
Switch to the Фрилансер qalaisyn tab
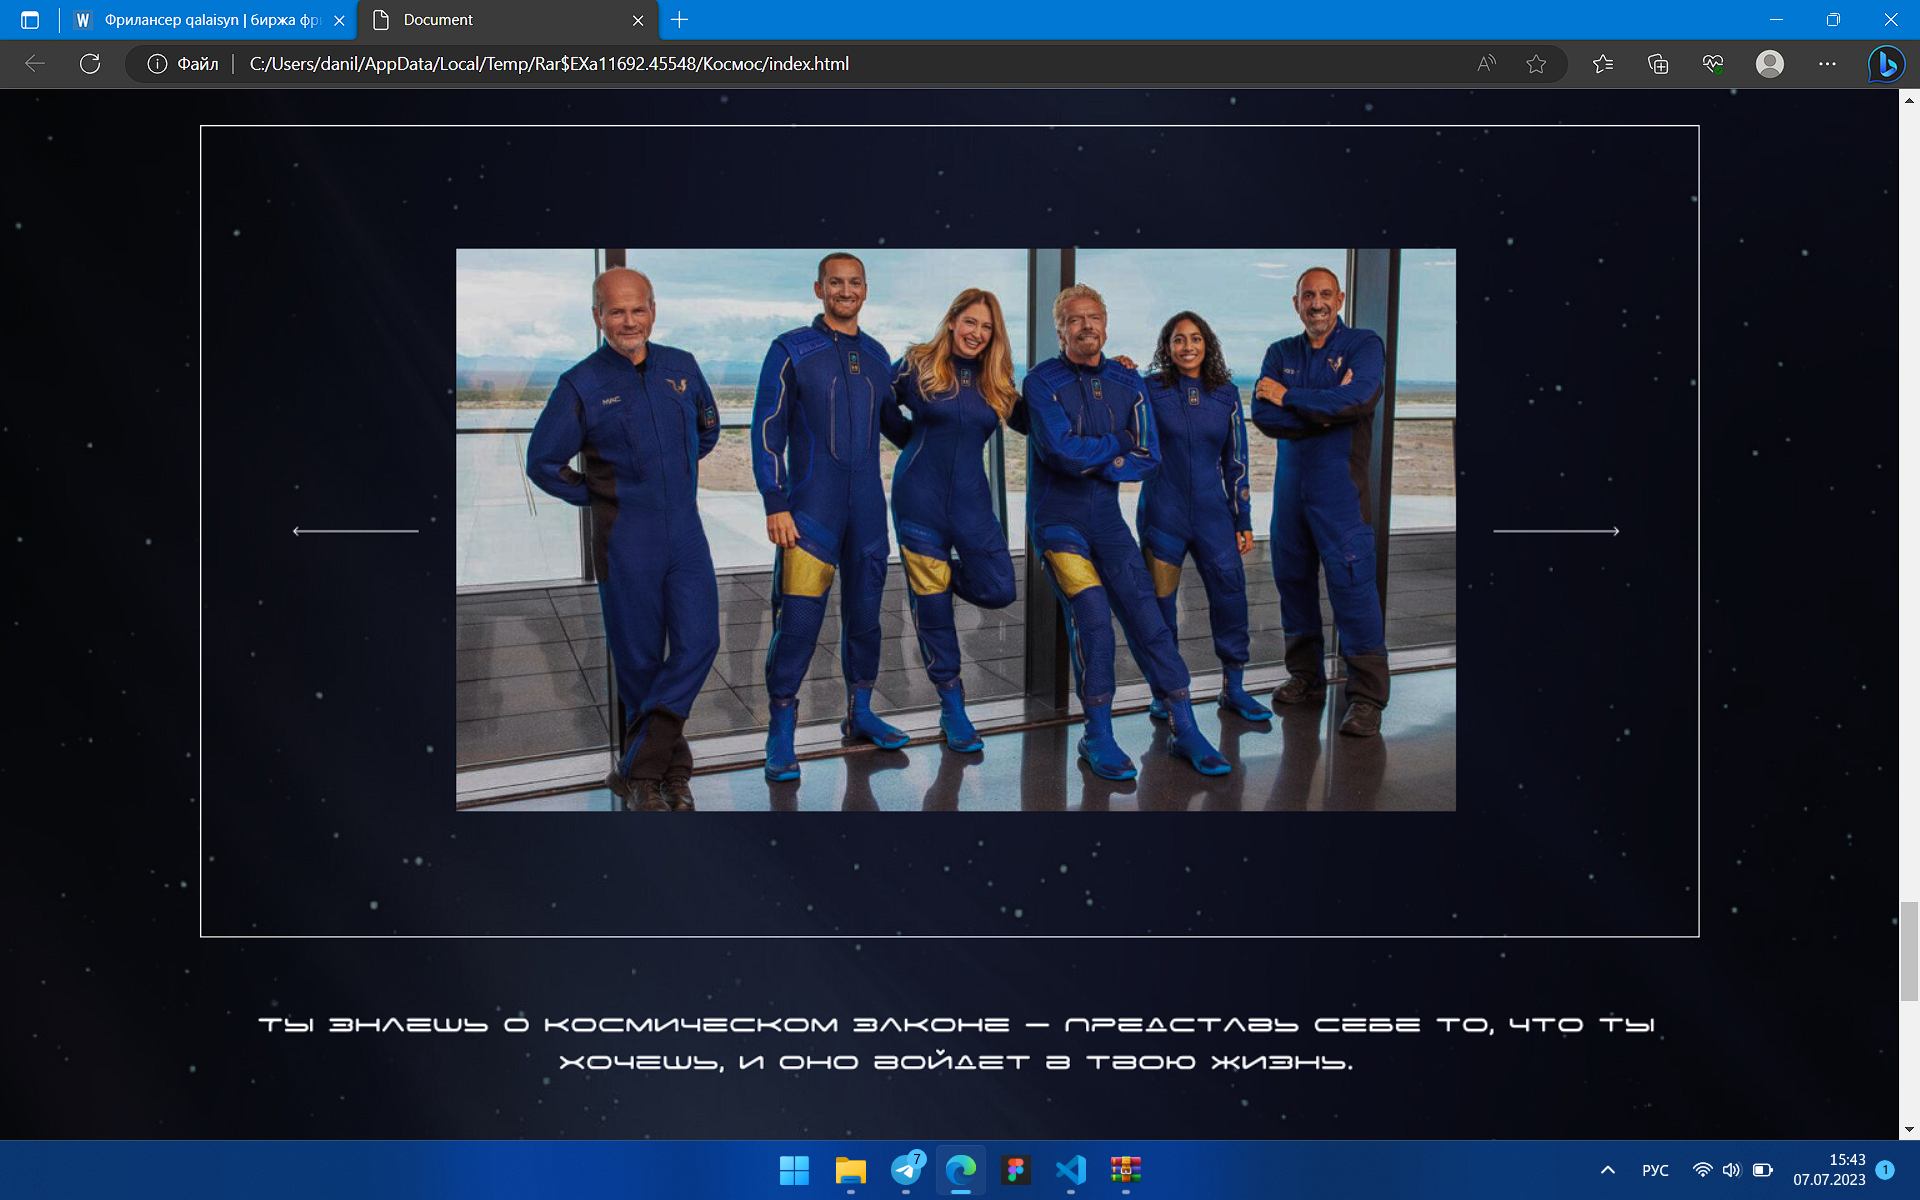[210, 20]
